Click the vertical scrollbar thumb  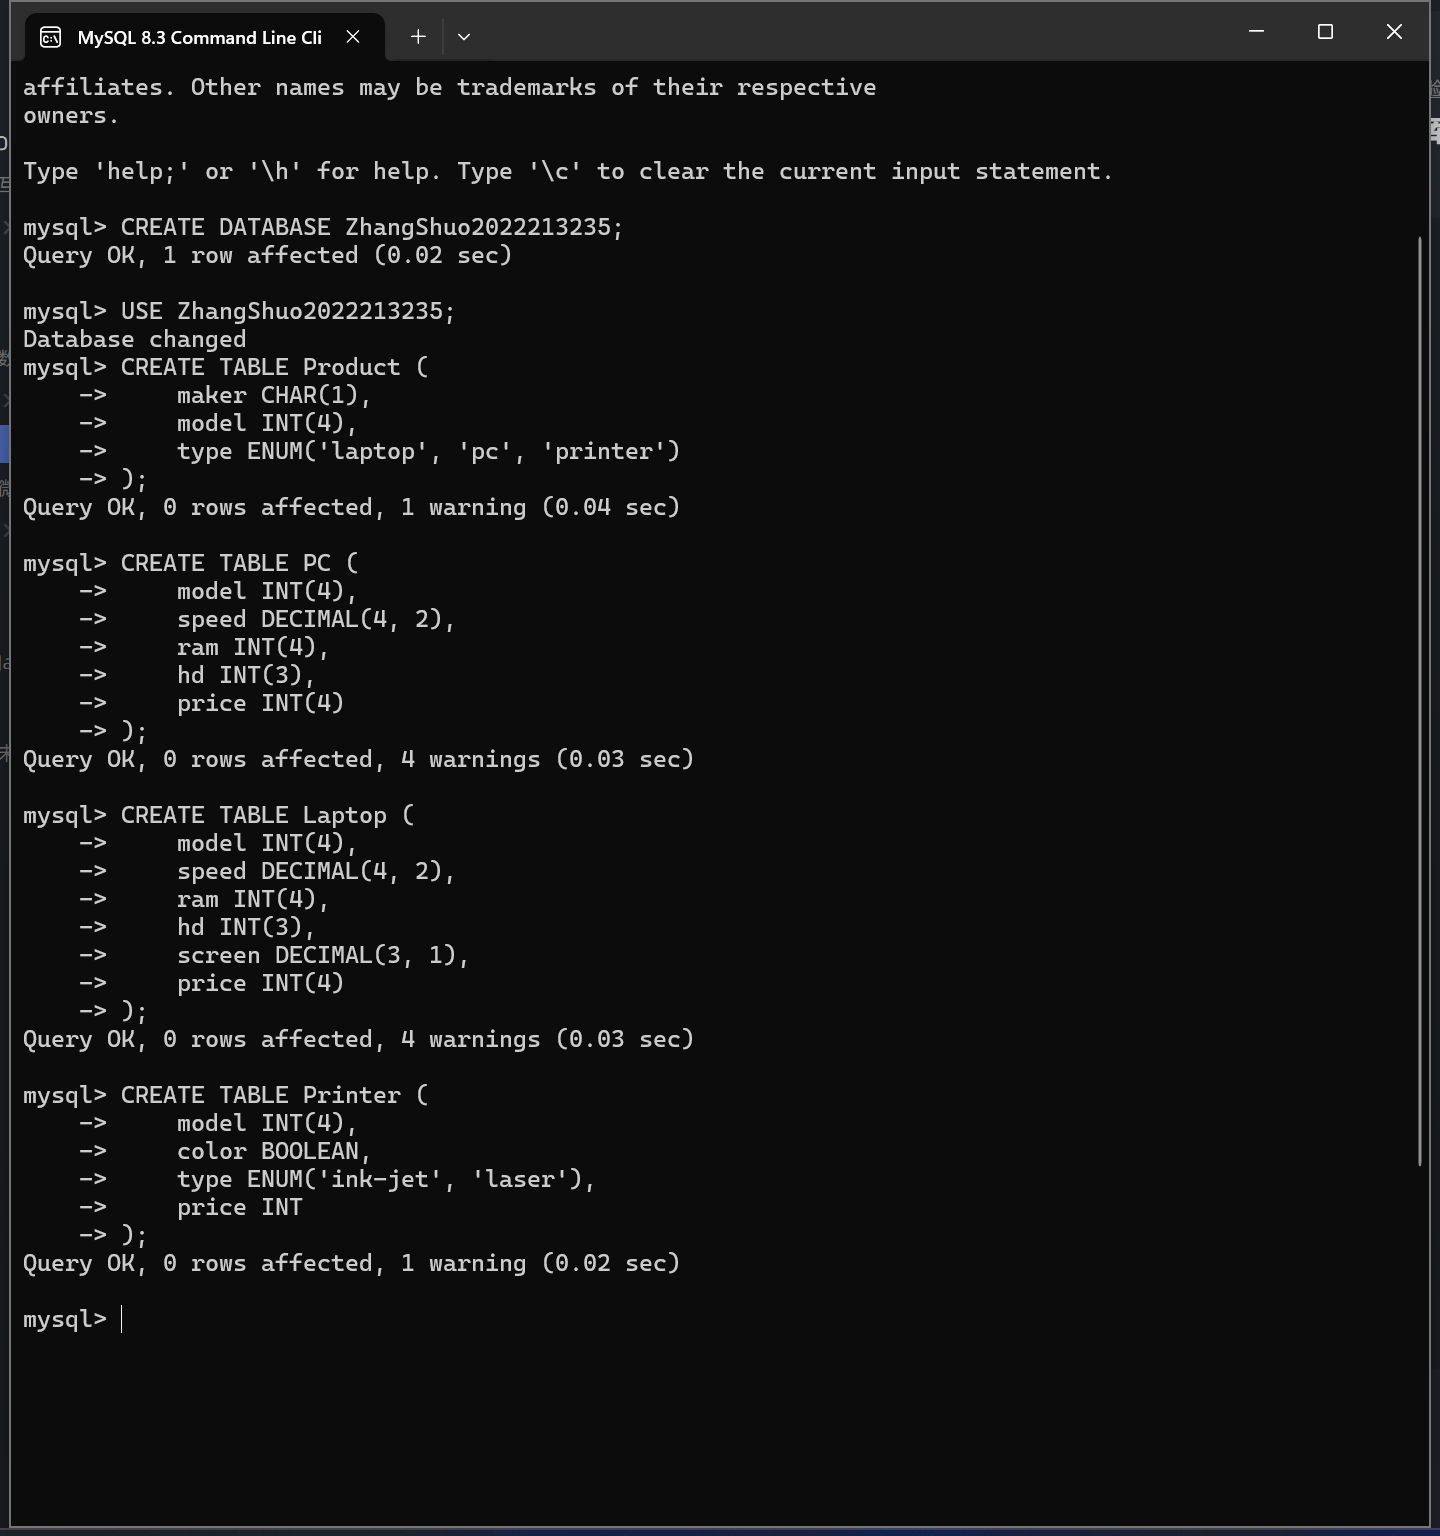(x=1420, y=700)
